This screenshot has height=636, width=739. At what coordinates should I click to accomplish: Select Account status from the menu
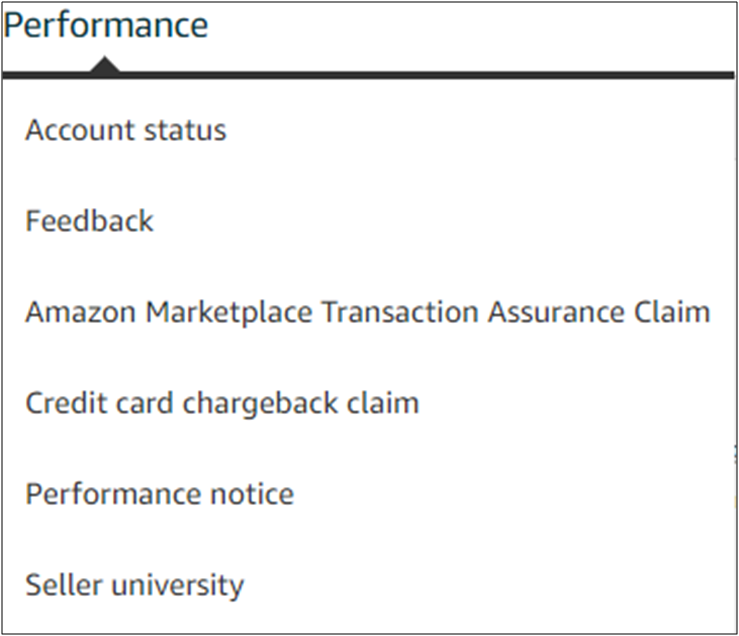pyautogui.click(x=126, y=130)
